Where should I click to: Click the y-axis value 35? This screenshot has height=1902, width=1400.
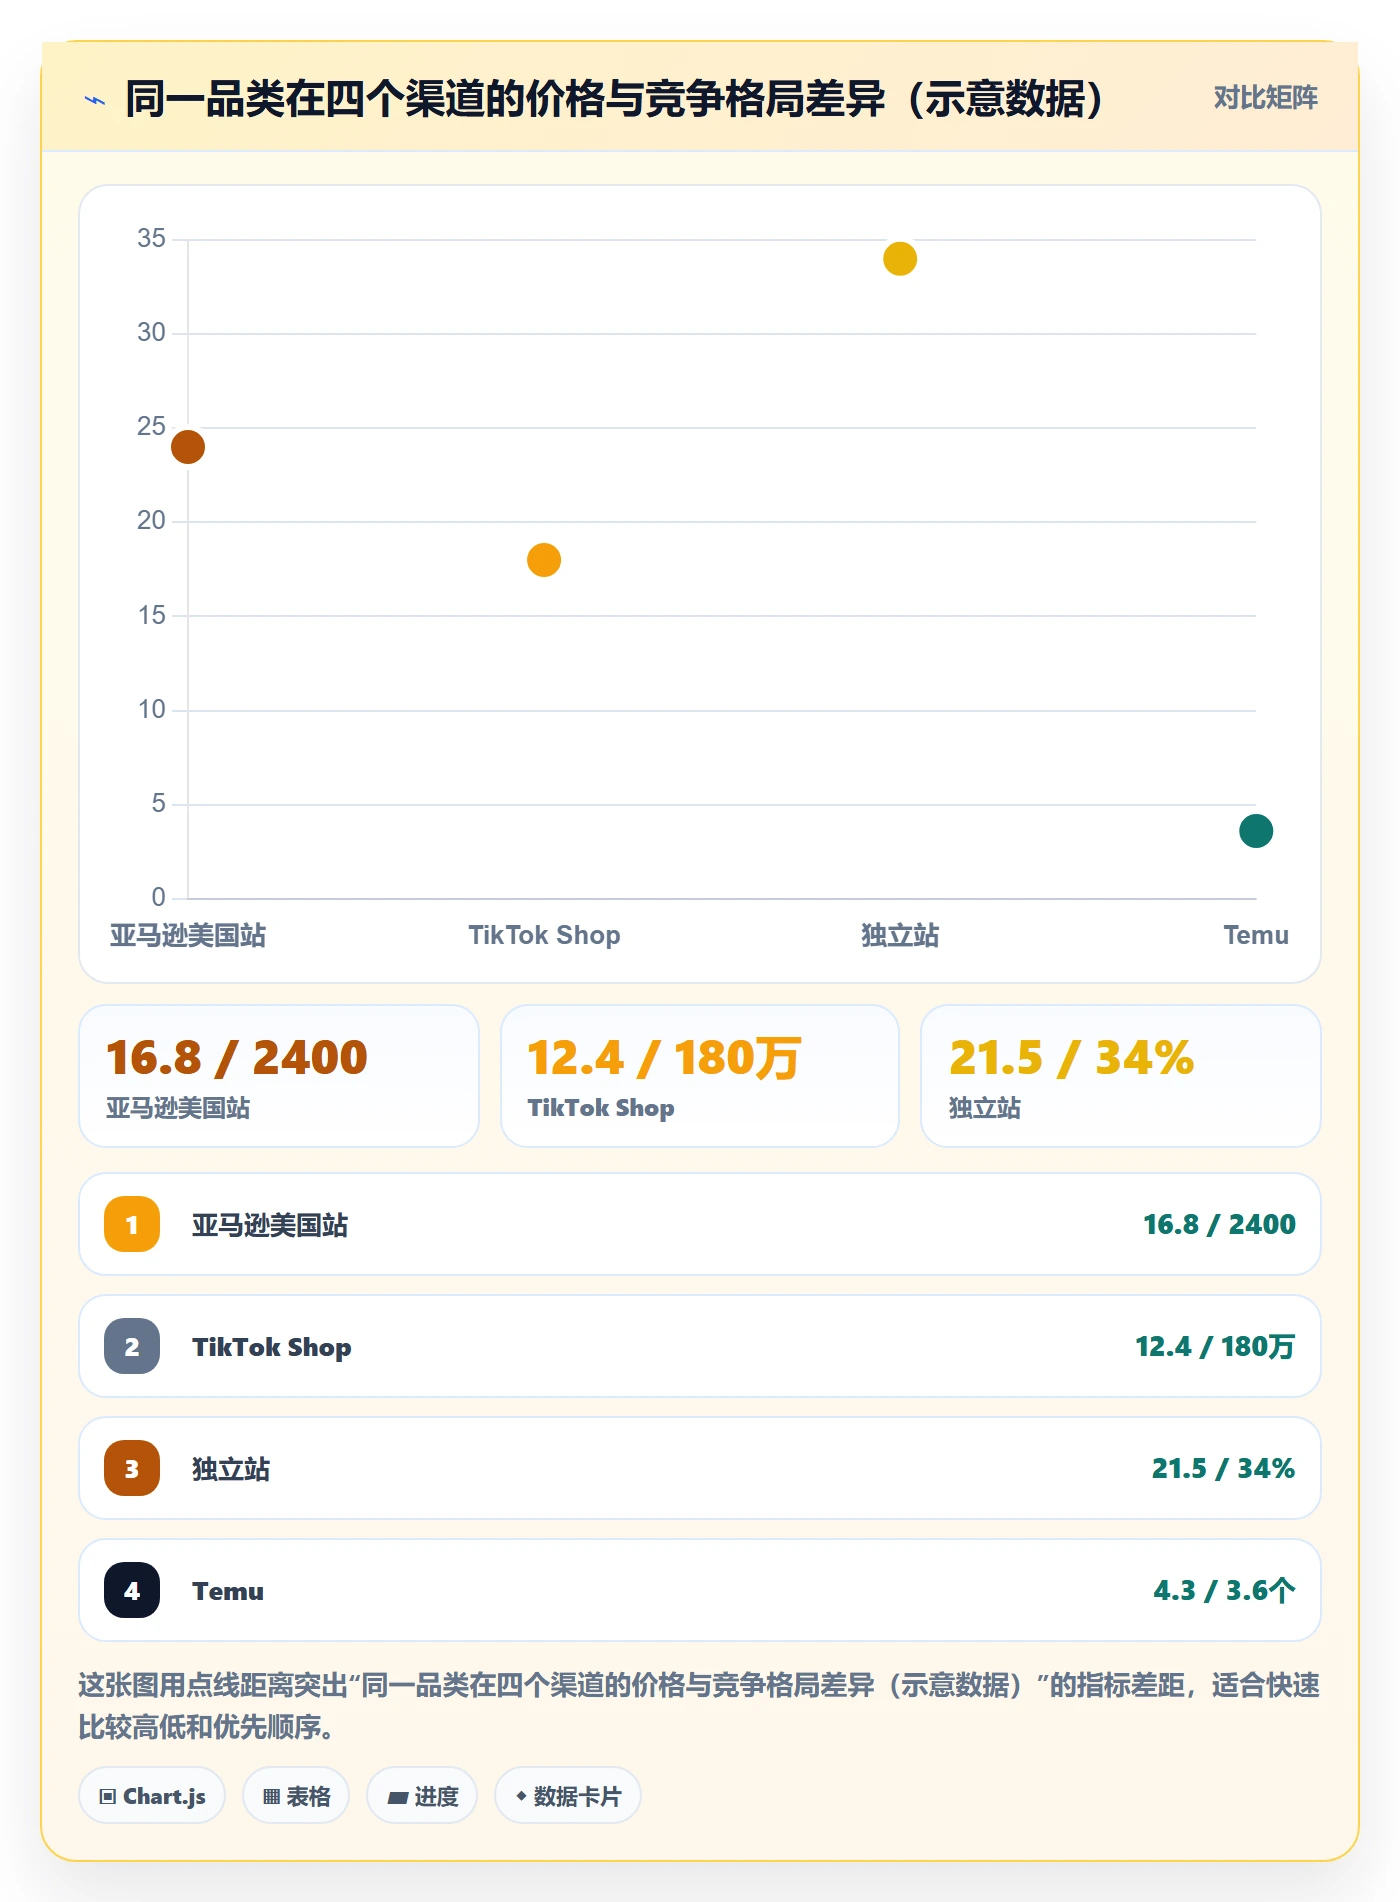pyautogui.click(x=151, y=238)
